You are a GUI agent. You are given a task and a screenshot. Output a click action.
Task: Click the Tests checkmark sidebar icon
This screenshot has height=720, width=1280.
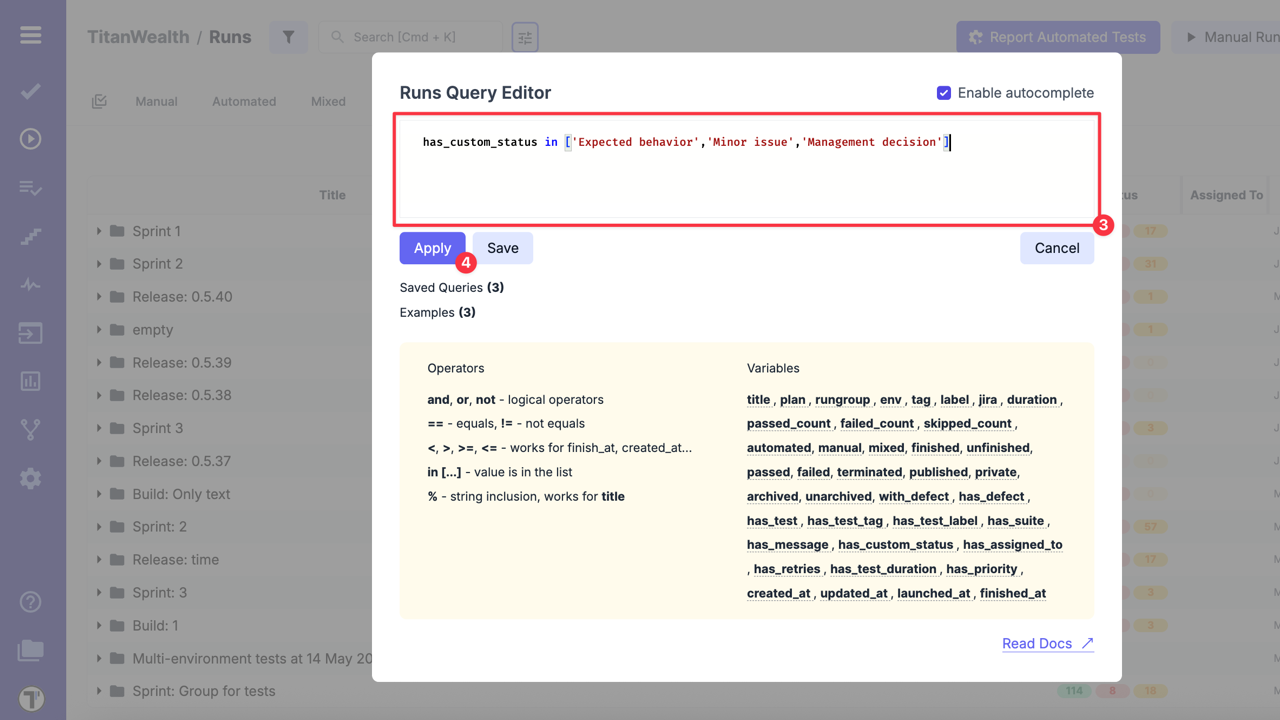(31, 91)
